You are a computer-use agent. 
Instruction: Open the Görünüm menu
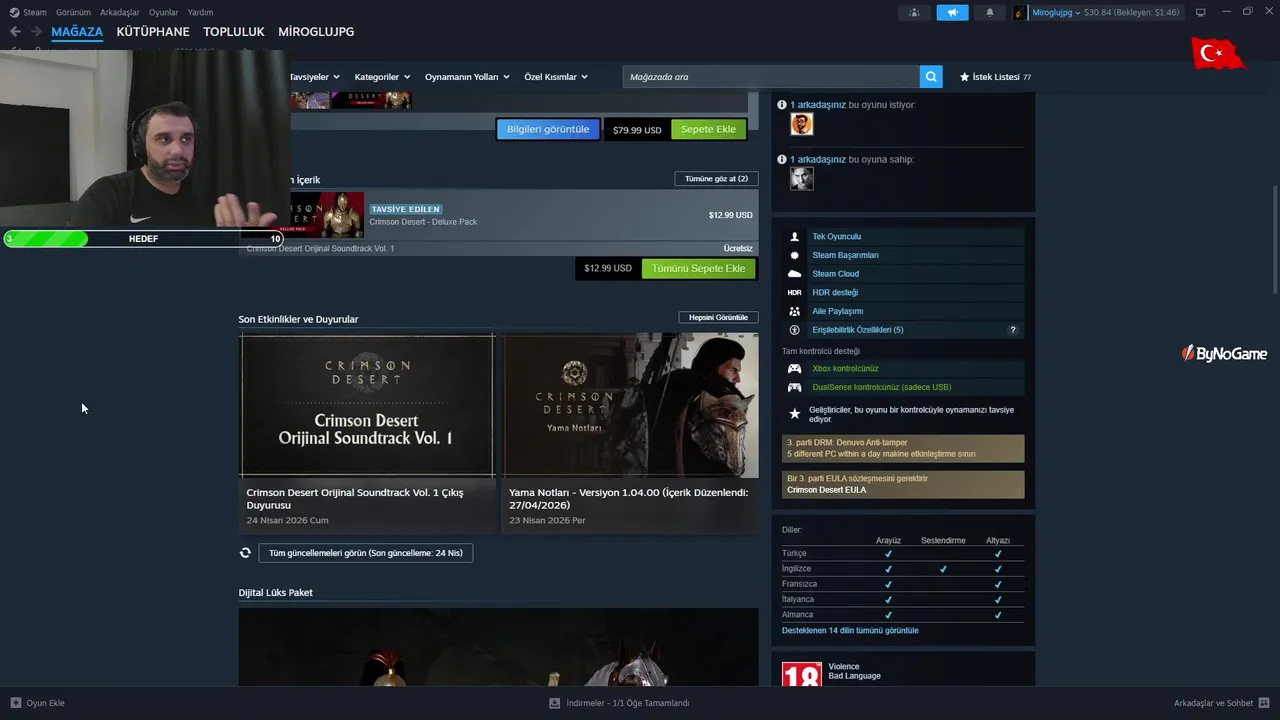tap(74, 12)
